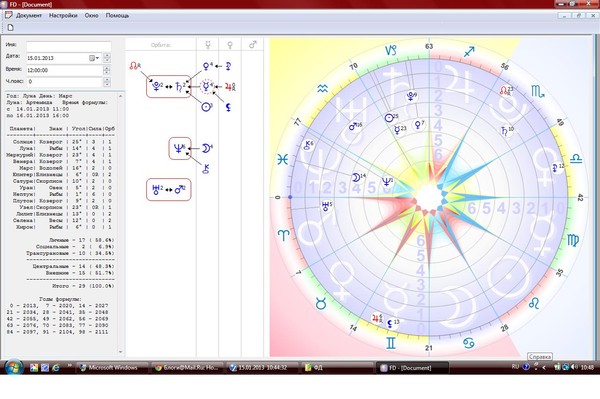Open the Помощь menu
The image size is (600, 399).
click(x=117, y=16)
